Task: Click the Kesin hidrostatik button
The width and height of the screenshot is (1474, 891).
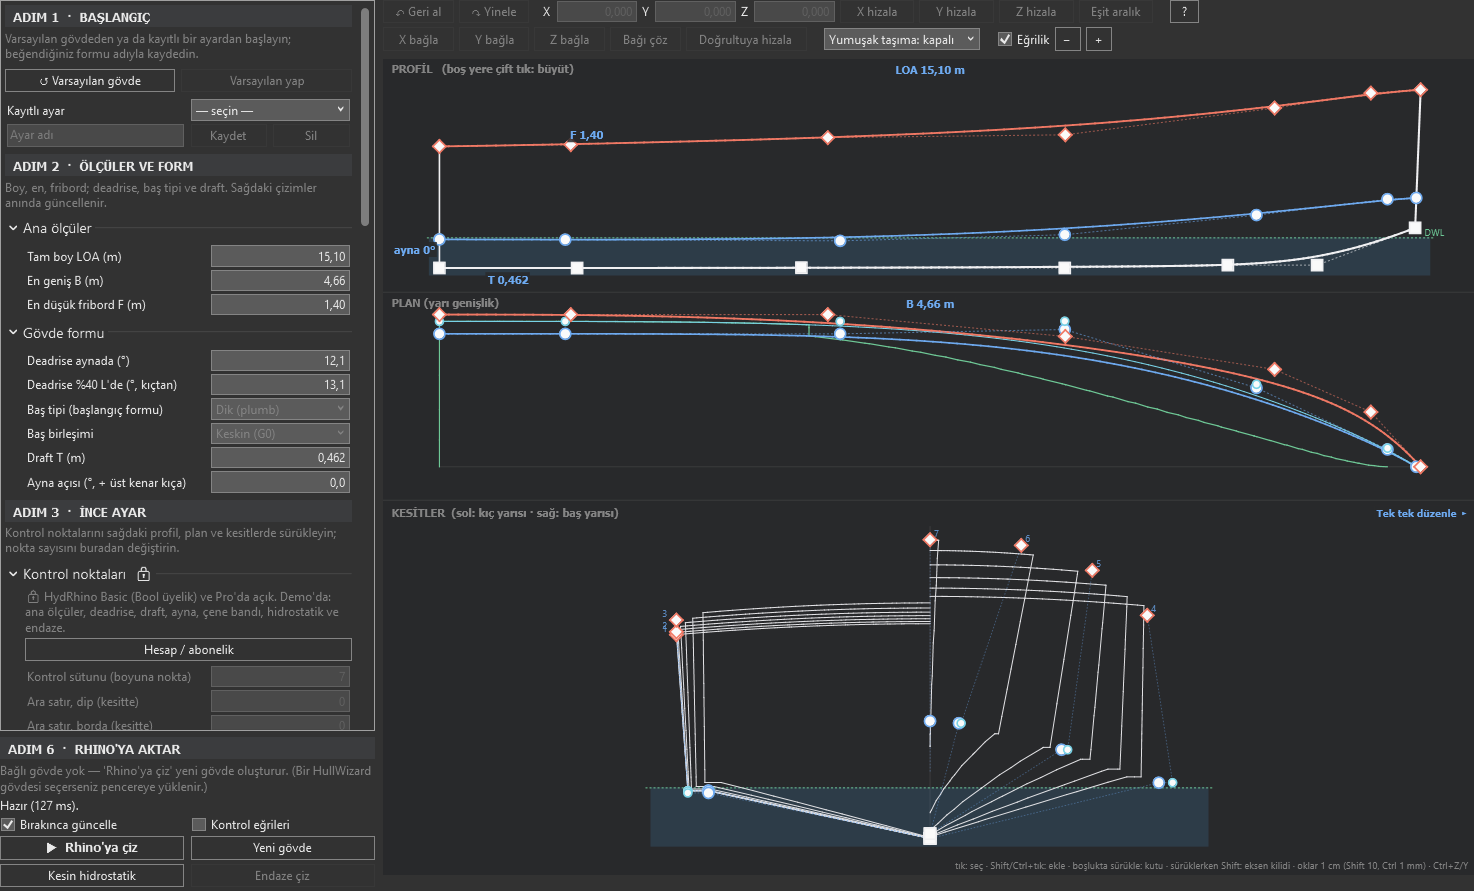Action: coord(92,876)
